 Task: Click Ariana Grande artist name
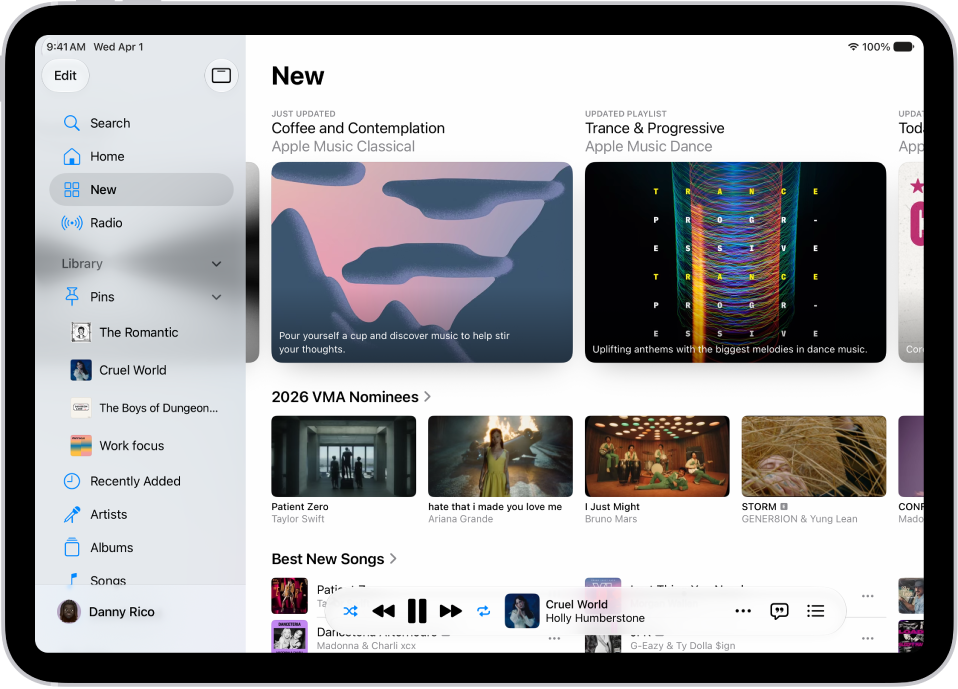[460, 519]
